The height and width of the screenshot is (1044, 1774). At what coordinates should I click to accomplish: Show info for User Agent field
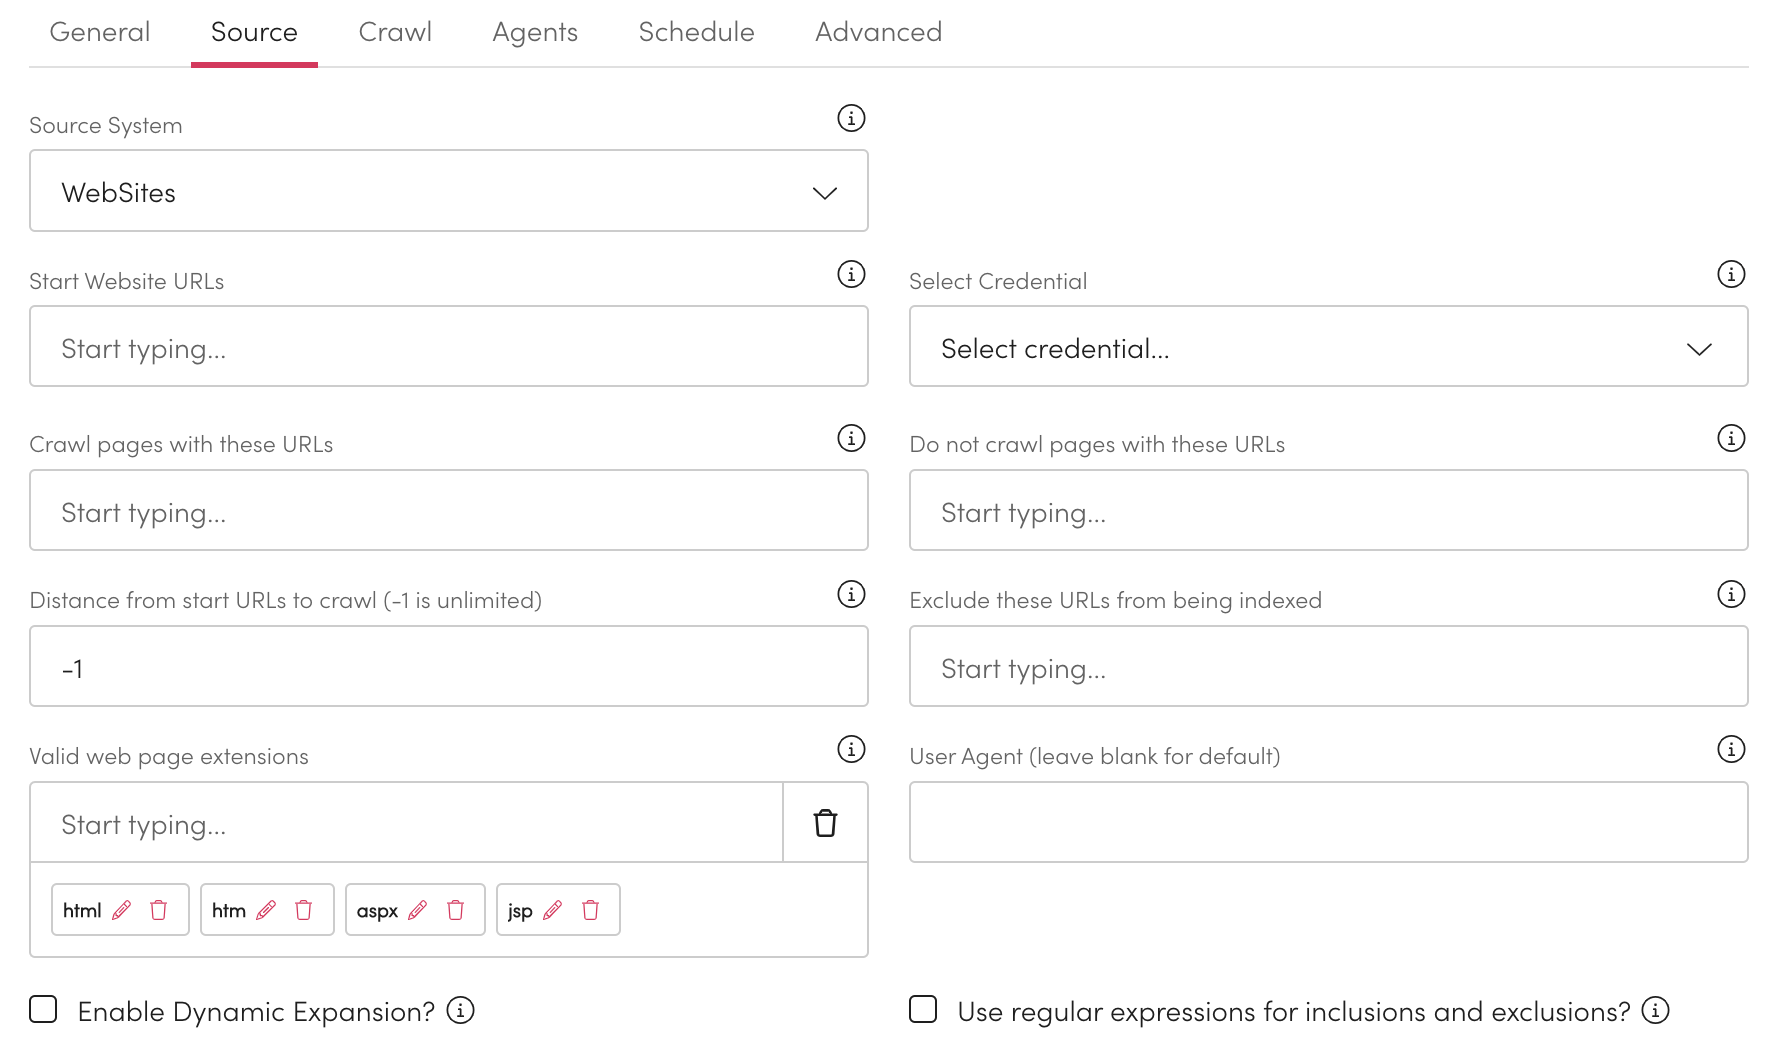[1730, 749]
